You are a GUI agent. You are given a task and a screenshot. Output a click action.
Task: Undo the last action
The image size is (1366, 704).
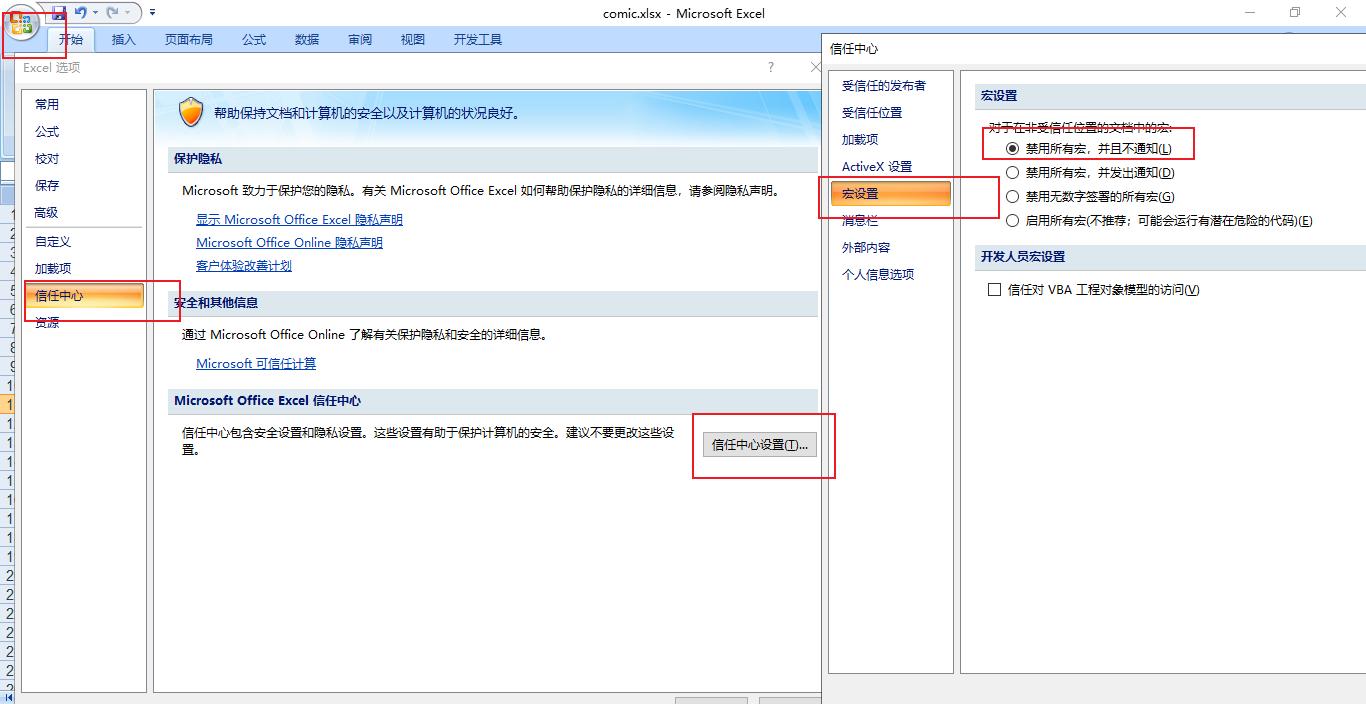click(80, 13)
